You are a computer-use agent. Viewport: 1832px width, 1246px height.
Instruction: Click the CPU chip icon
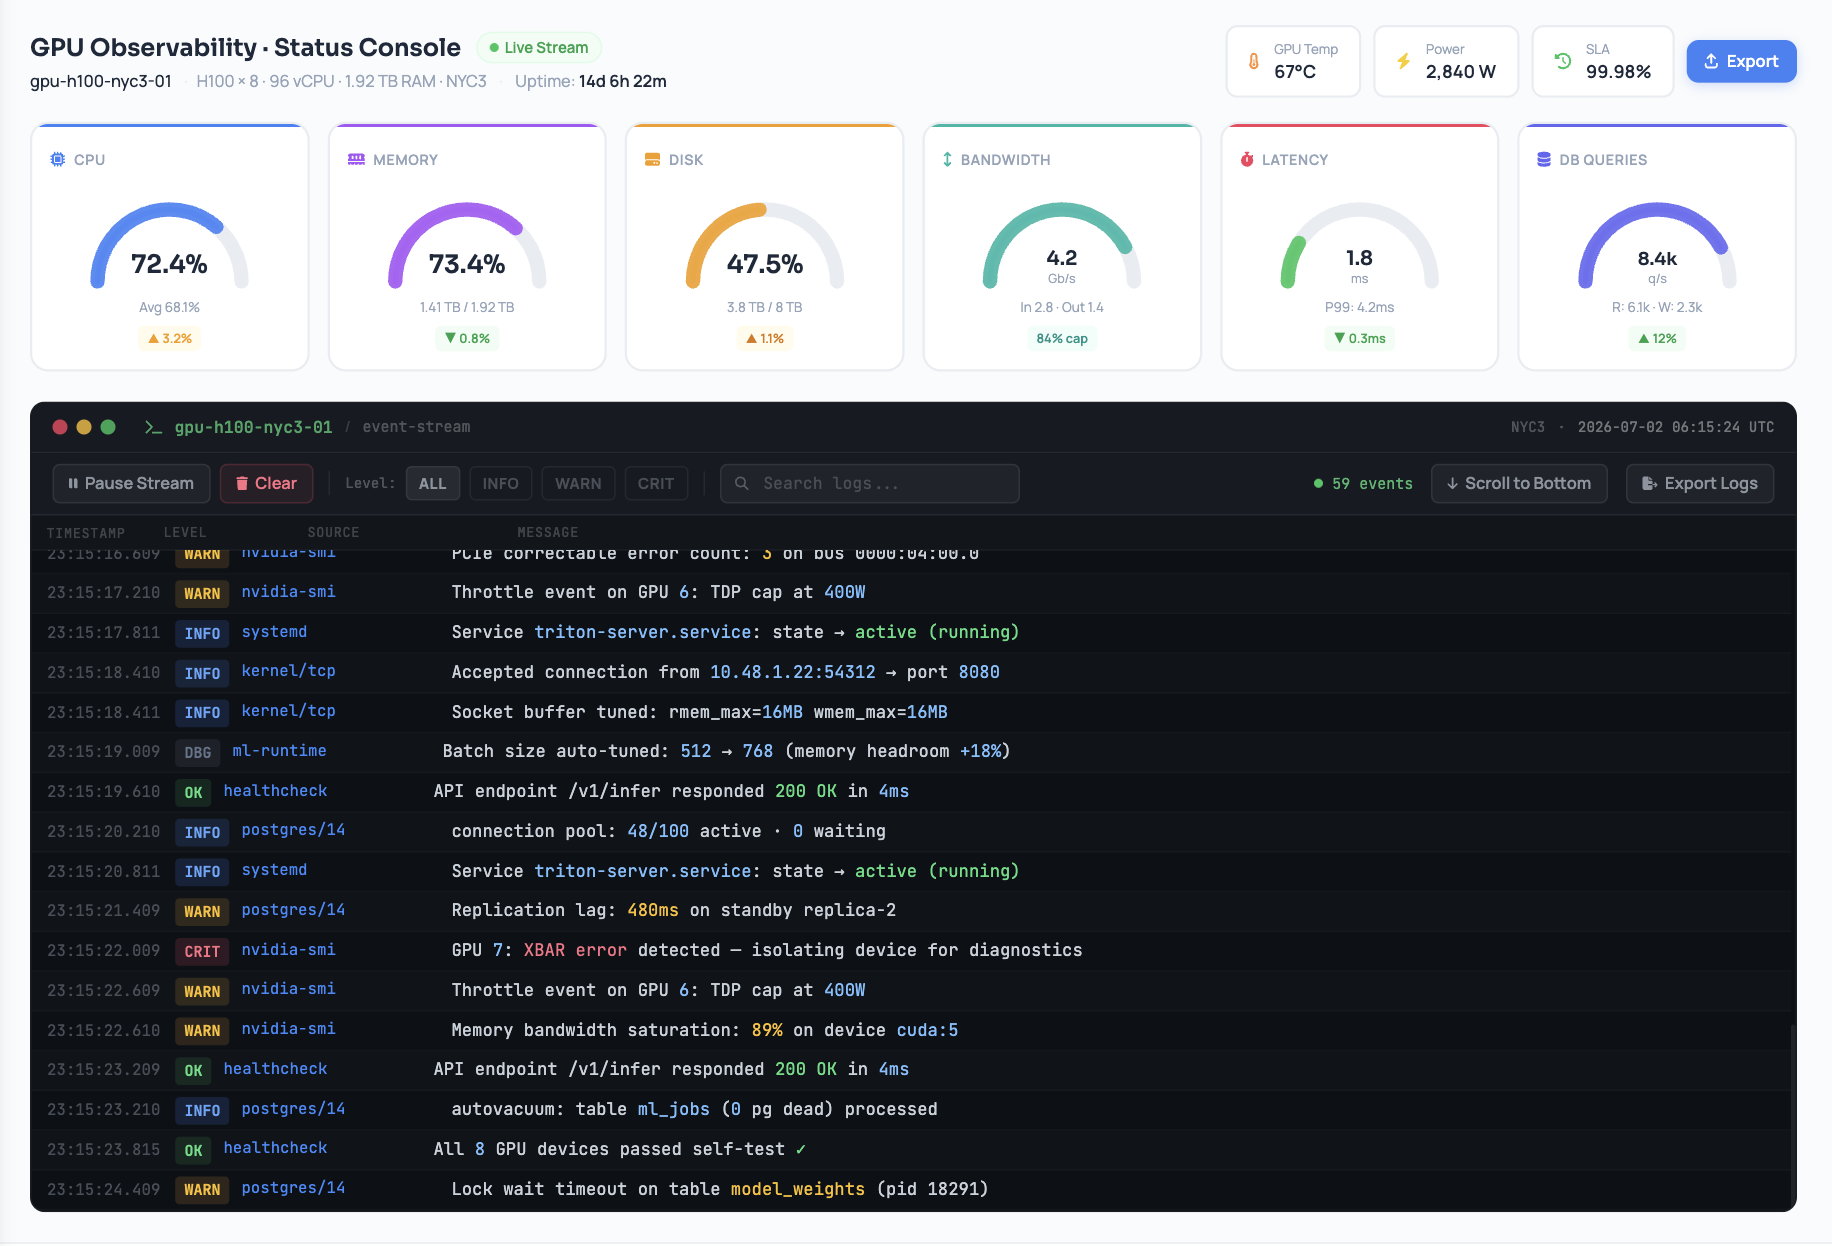tap(58, 159)
